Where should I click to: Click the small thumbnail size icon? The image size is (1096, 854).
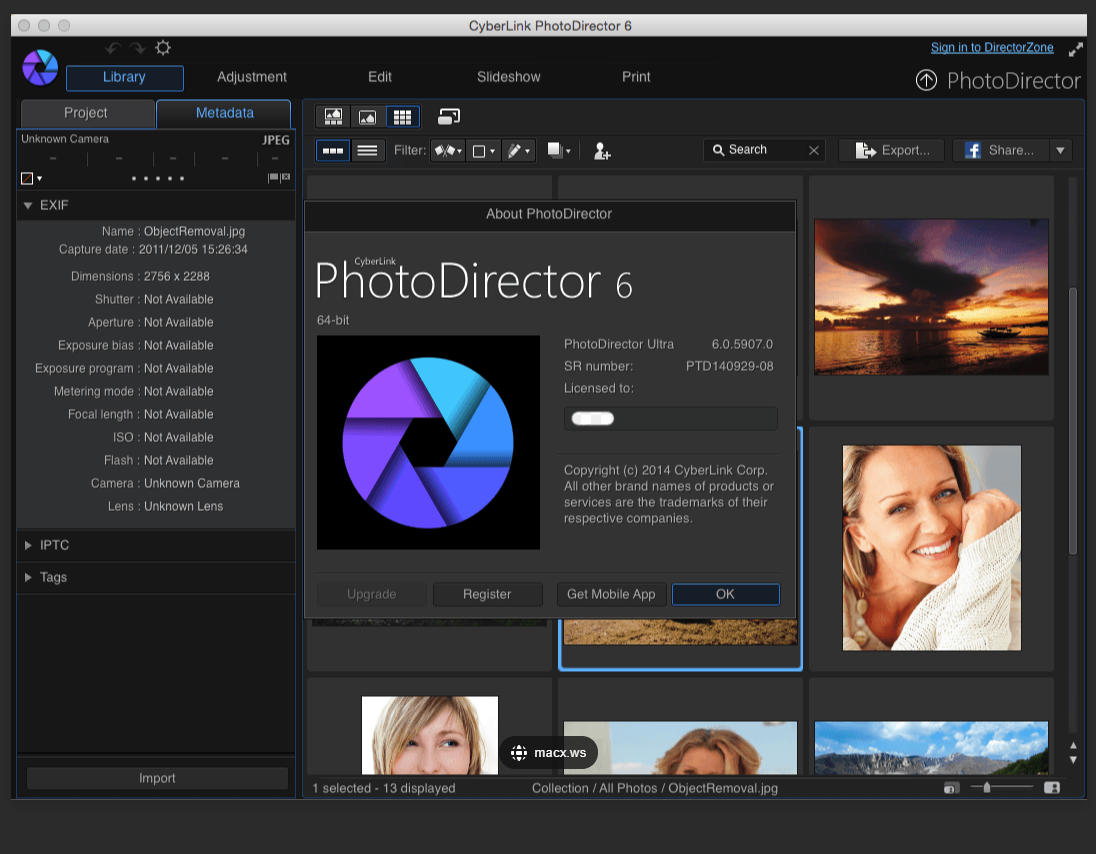[951, 788]
